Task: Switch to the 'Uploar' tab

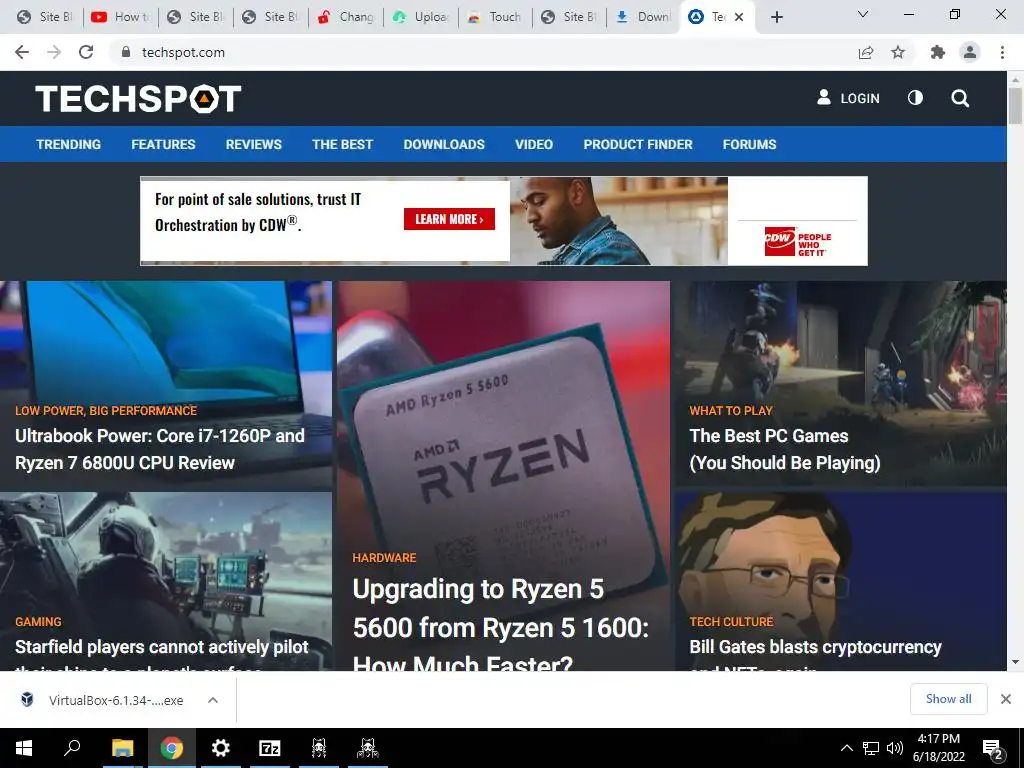Action: (x=421, y=17)
